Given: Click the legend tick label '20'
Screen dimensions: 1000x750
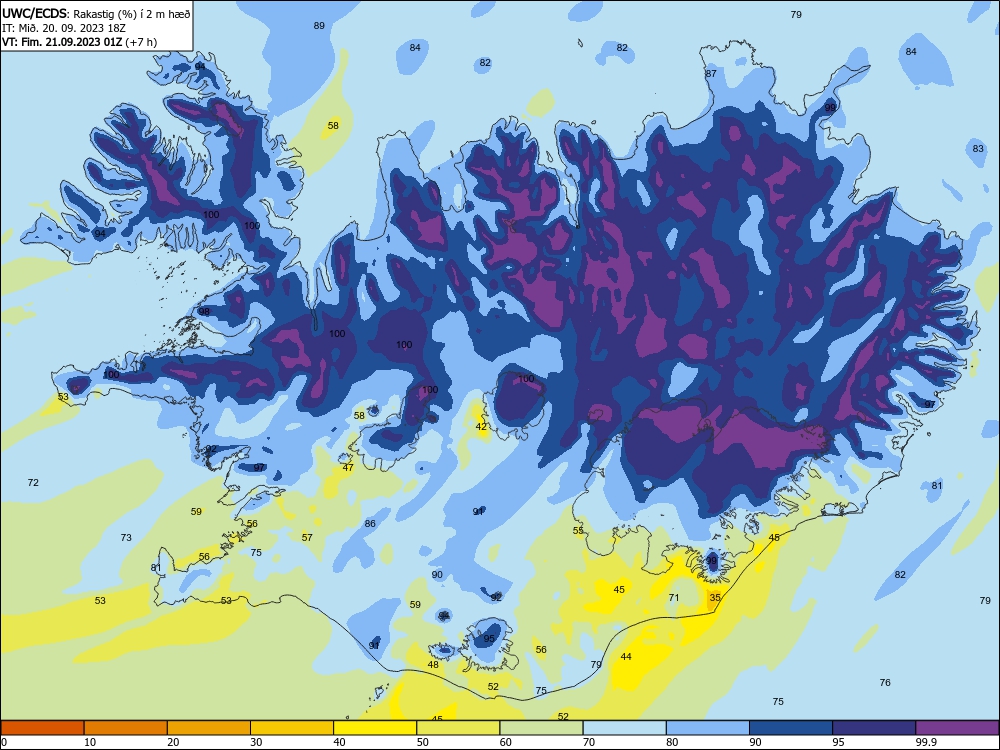Looking at the screenshot, I should click(x=173, y=742).
